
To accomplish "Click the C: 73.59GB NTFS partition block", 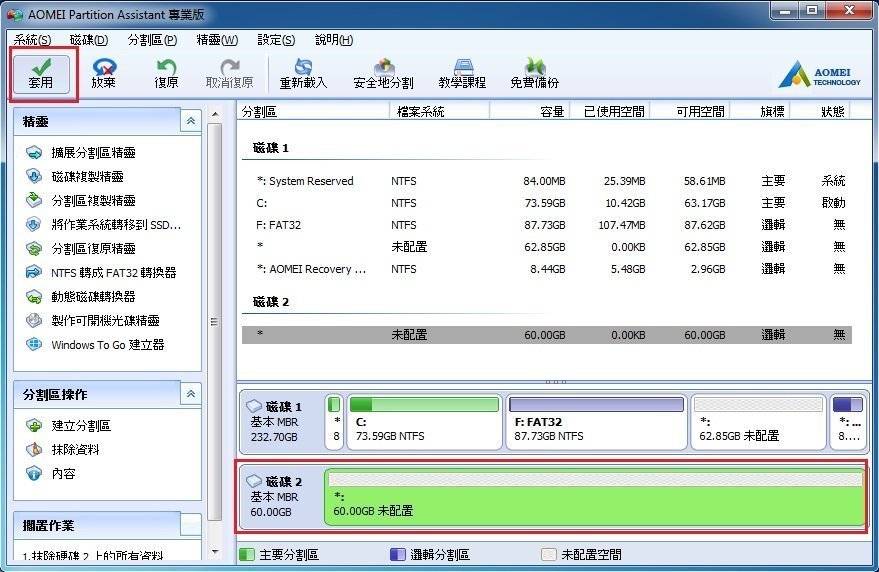I will (x=424, y=422).
